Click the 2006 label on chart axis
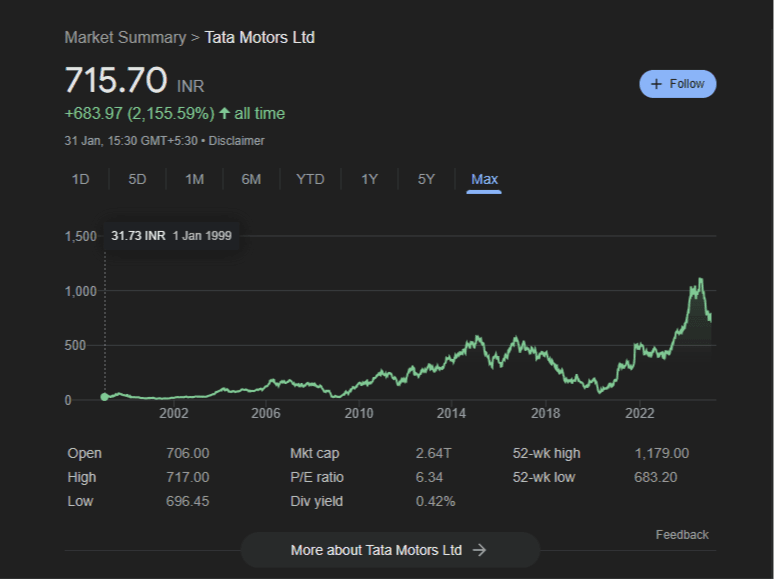Image resolution: width=774 pixels, height=579 pixels. click(x=266, y=413)
